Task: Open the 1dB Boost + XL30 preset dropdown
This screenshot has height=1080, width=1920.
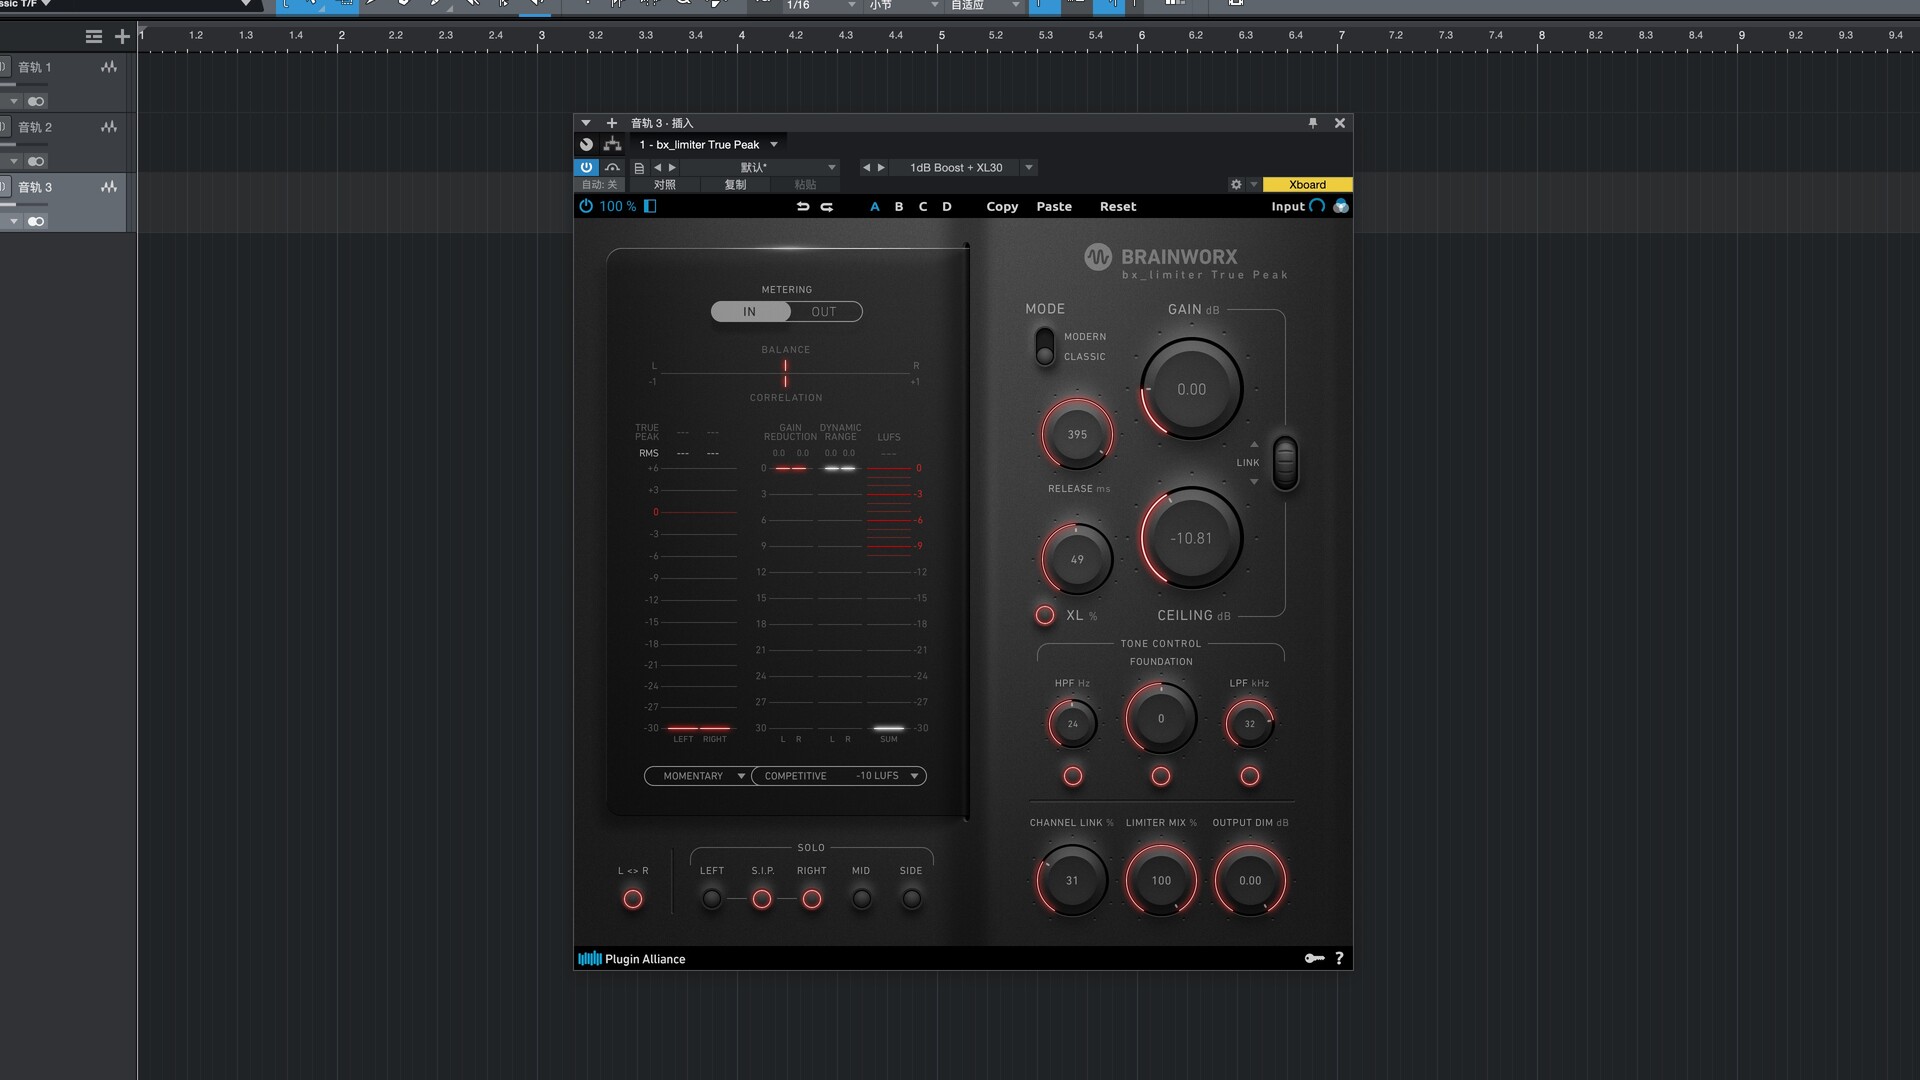Action: 1028,168
